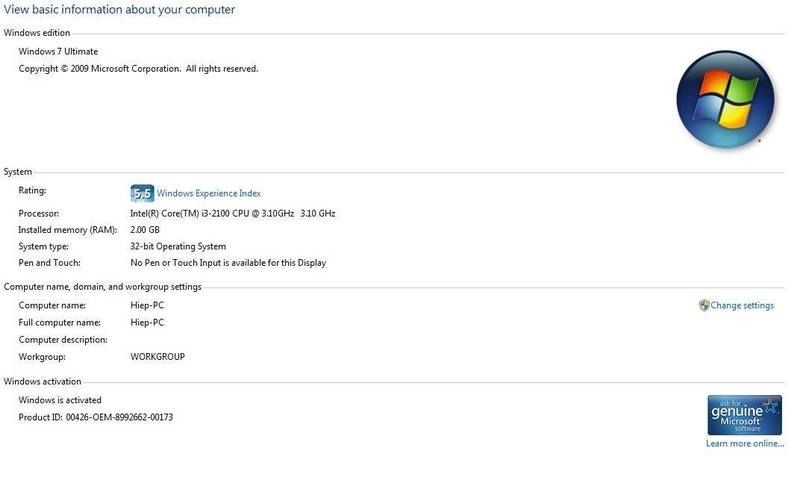Click the No Pen or Touch Input text

(228, 263)
